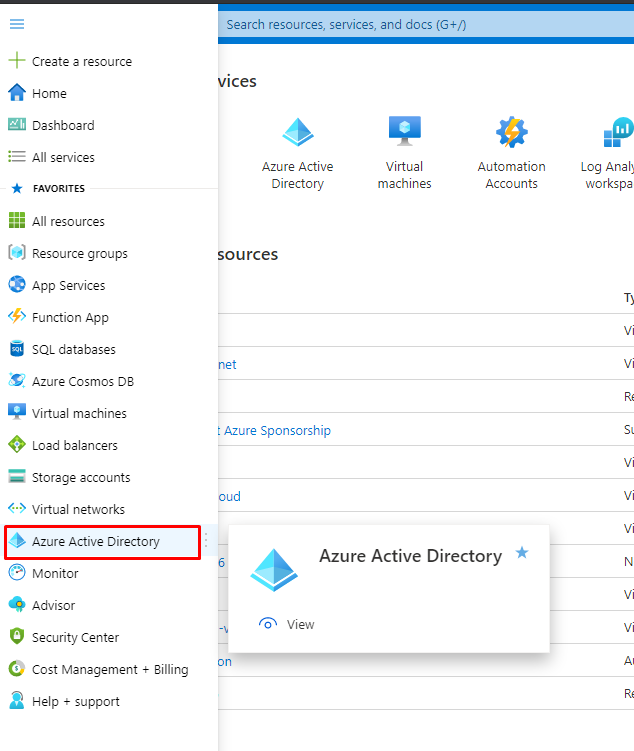The width and height of the screenshot is (634, 751).
Task: Open the Dashboard menu item
Action: 63,125
